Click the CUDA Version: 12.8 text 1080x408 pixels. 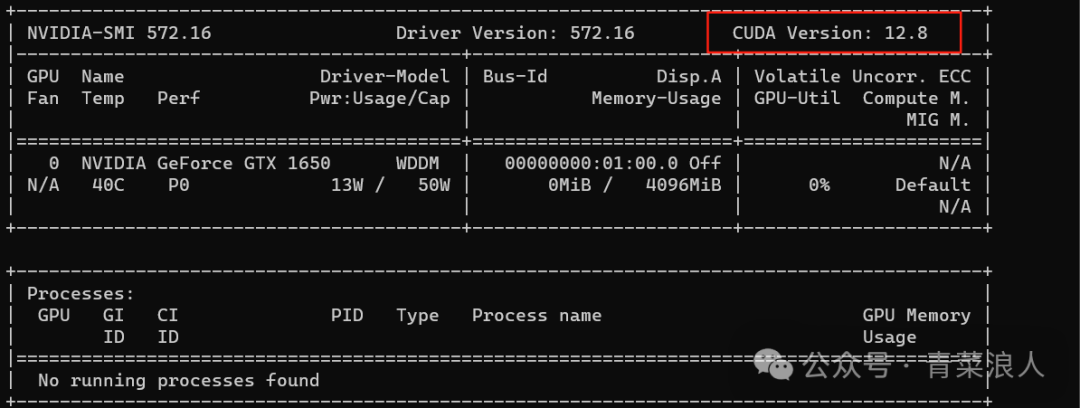(x=830, y=32)
